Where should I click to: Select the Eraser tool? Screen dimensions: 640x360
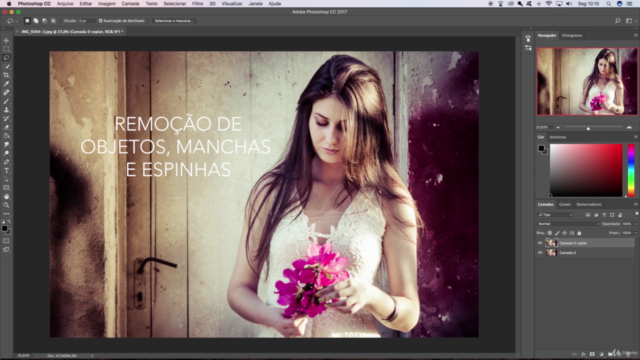click(x=6, y=127)
